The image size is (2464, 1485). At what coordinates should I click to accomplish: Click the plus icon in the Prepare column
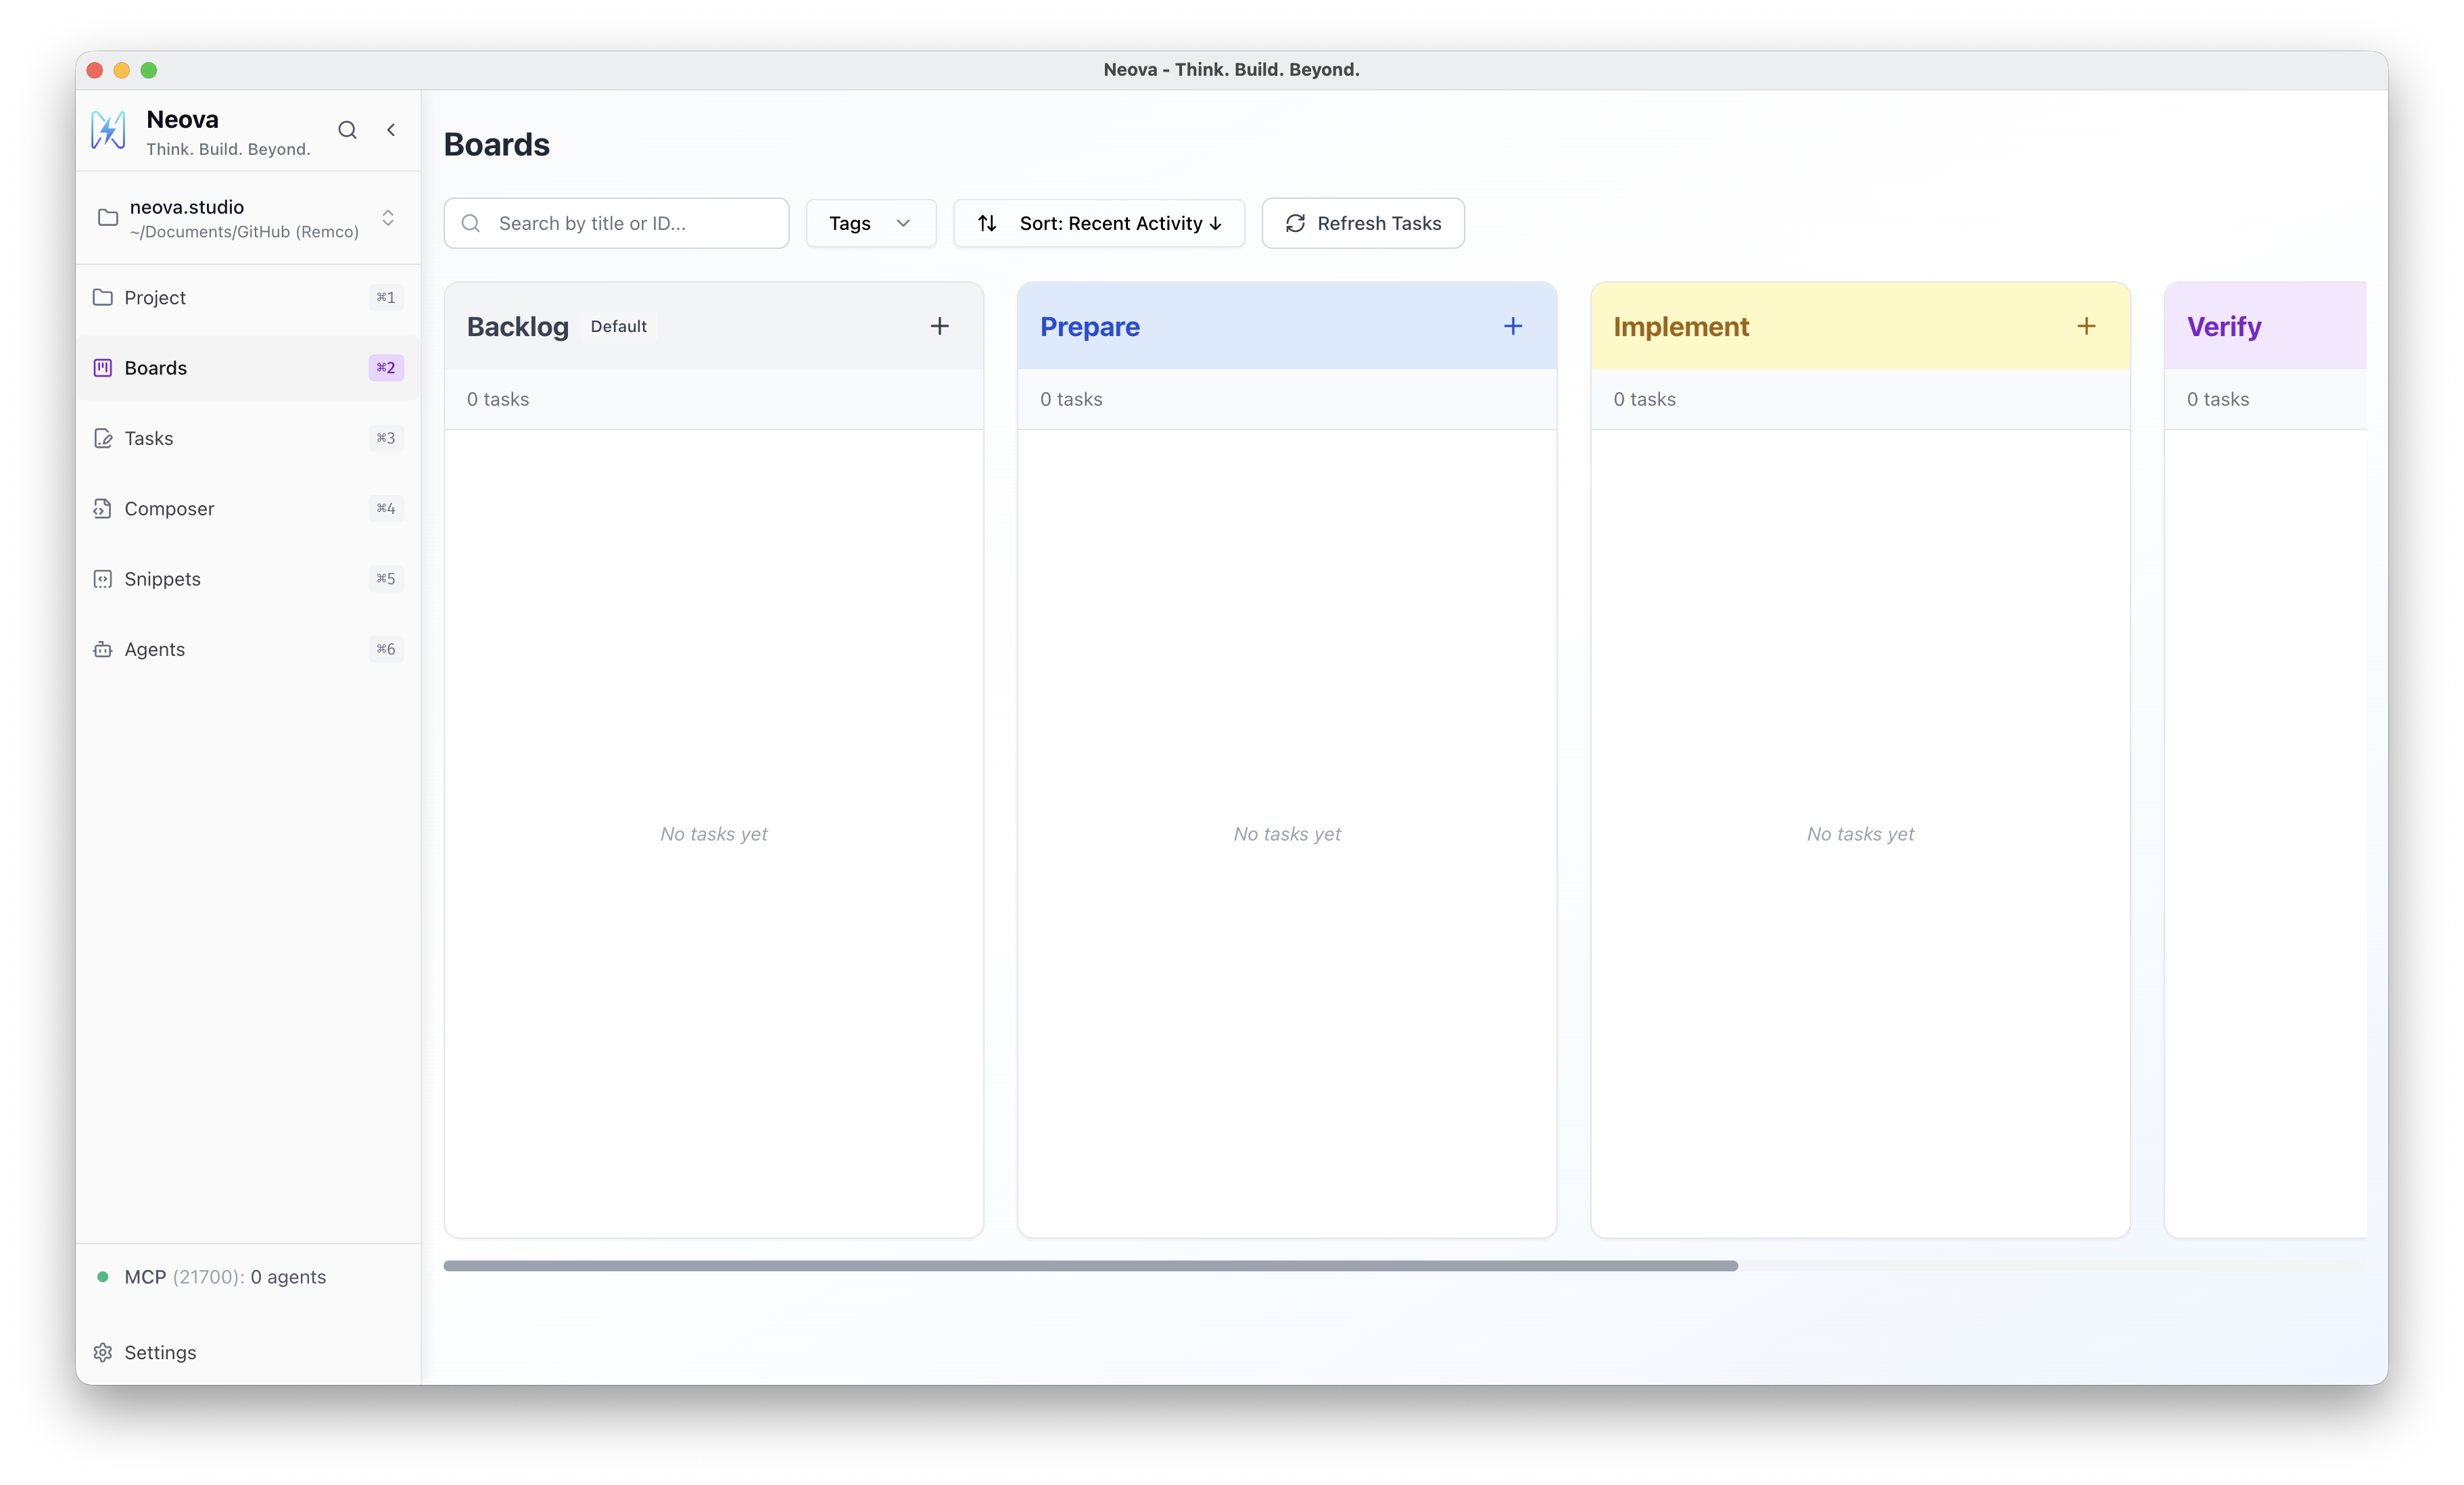pyautogui.click(x=1512, y=326)
